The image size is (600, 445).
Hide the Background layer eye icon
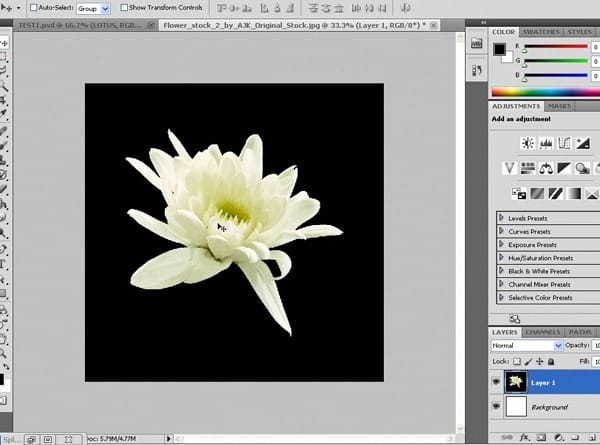[496, 406]
